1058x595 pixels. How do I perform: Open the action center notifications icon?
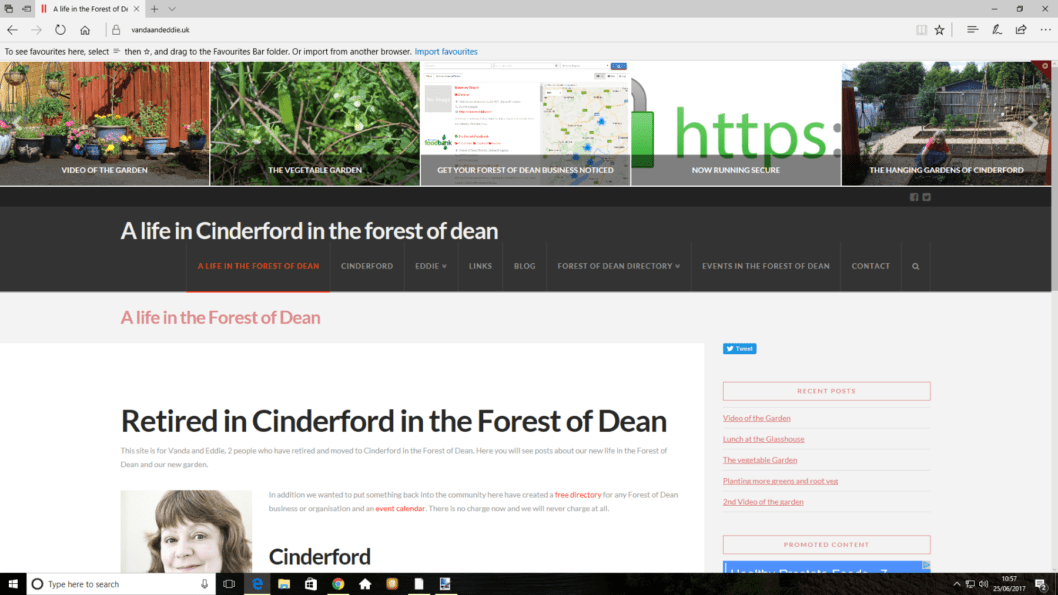1041,584
